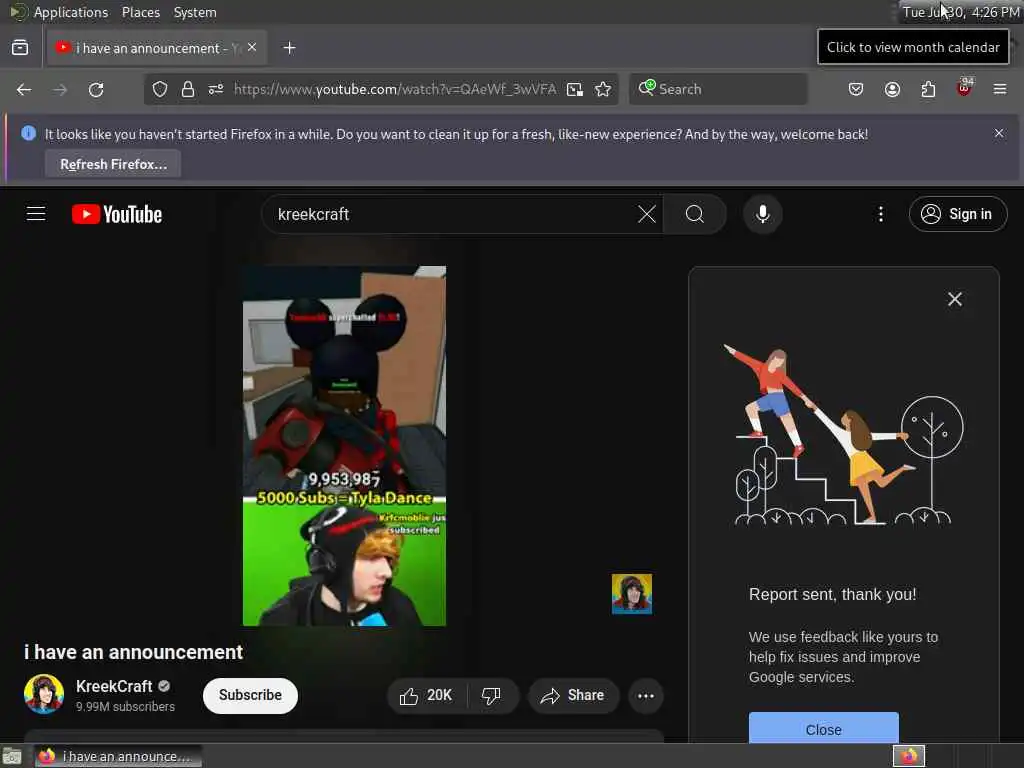This screenshot has width=1024, height=768.
Task: Open the System menu
Action: coord(195,12)
